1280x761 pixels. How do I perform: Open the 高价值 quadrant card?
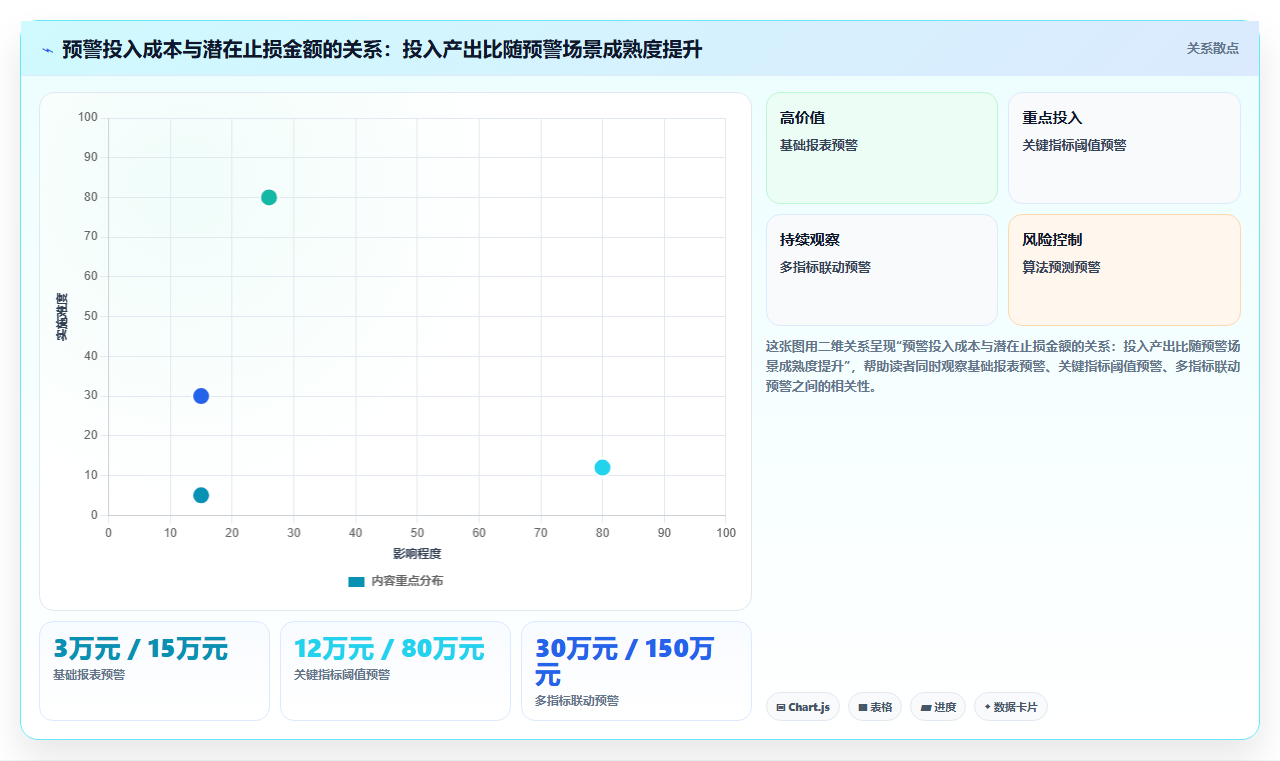(x=882, y=148)
